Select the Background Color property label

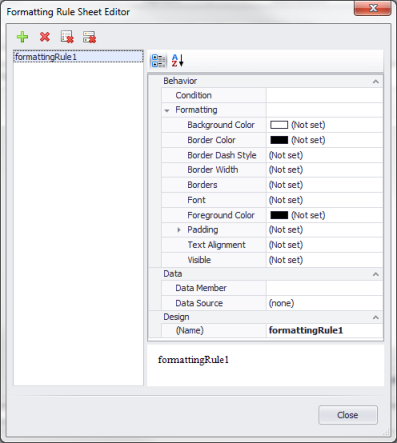tap(221, 125)
